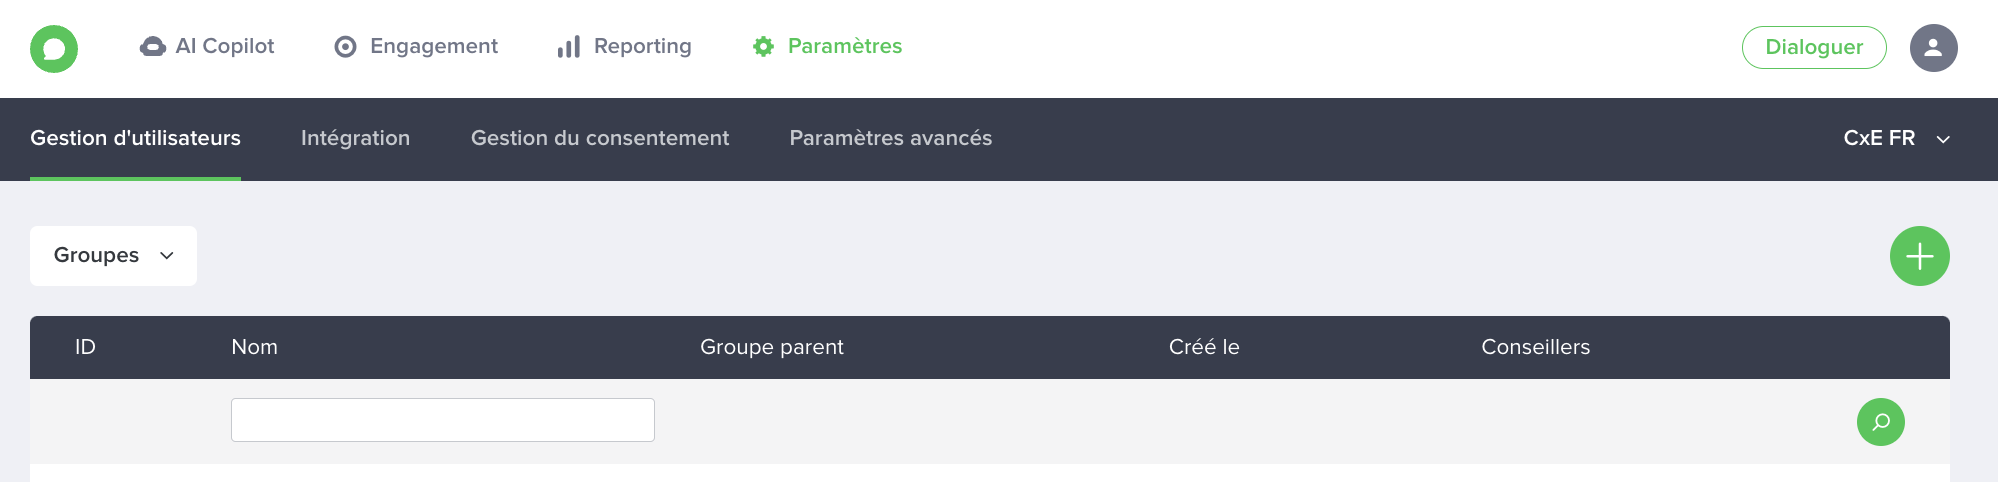This screenshot has width=1998, height=482.
Task: Expand the CxE FR account selector
Action: click(x=1897, y=139)
